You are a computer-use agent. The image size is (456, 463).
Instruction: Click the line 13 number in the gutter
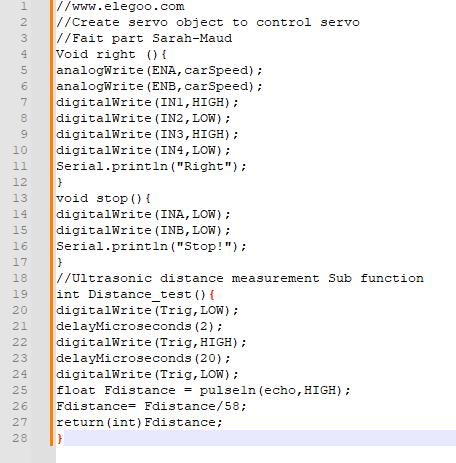pos(20,198)
